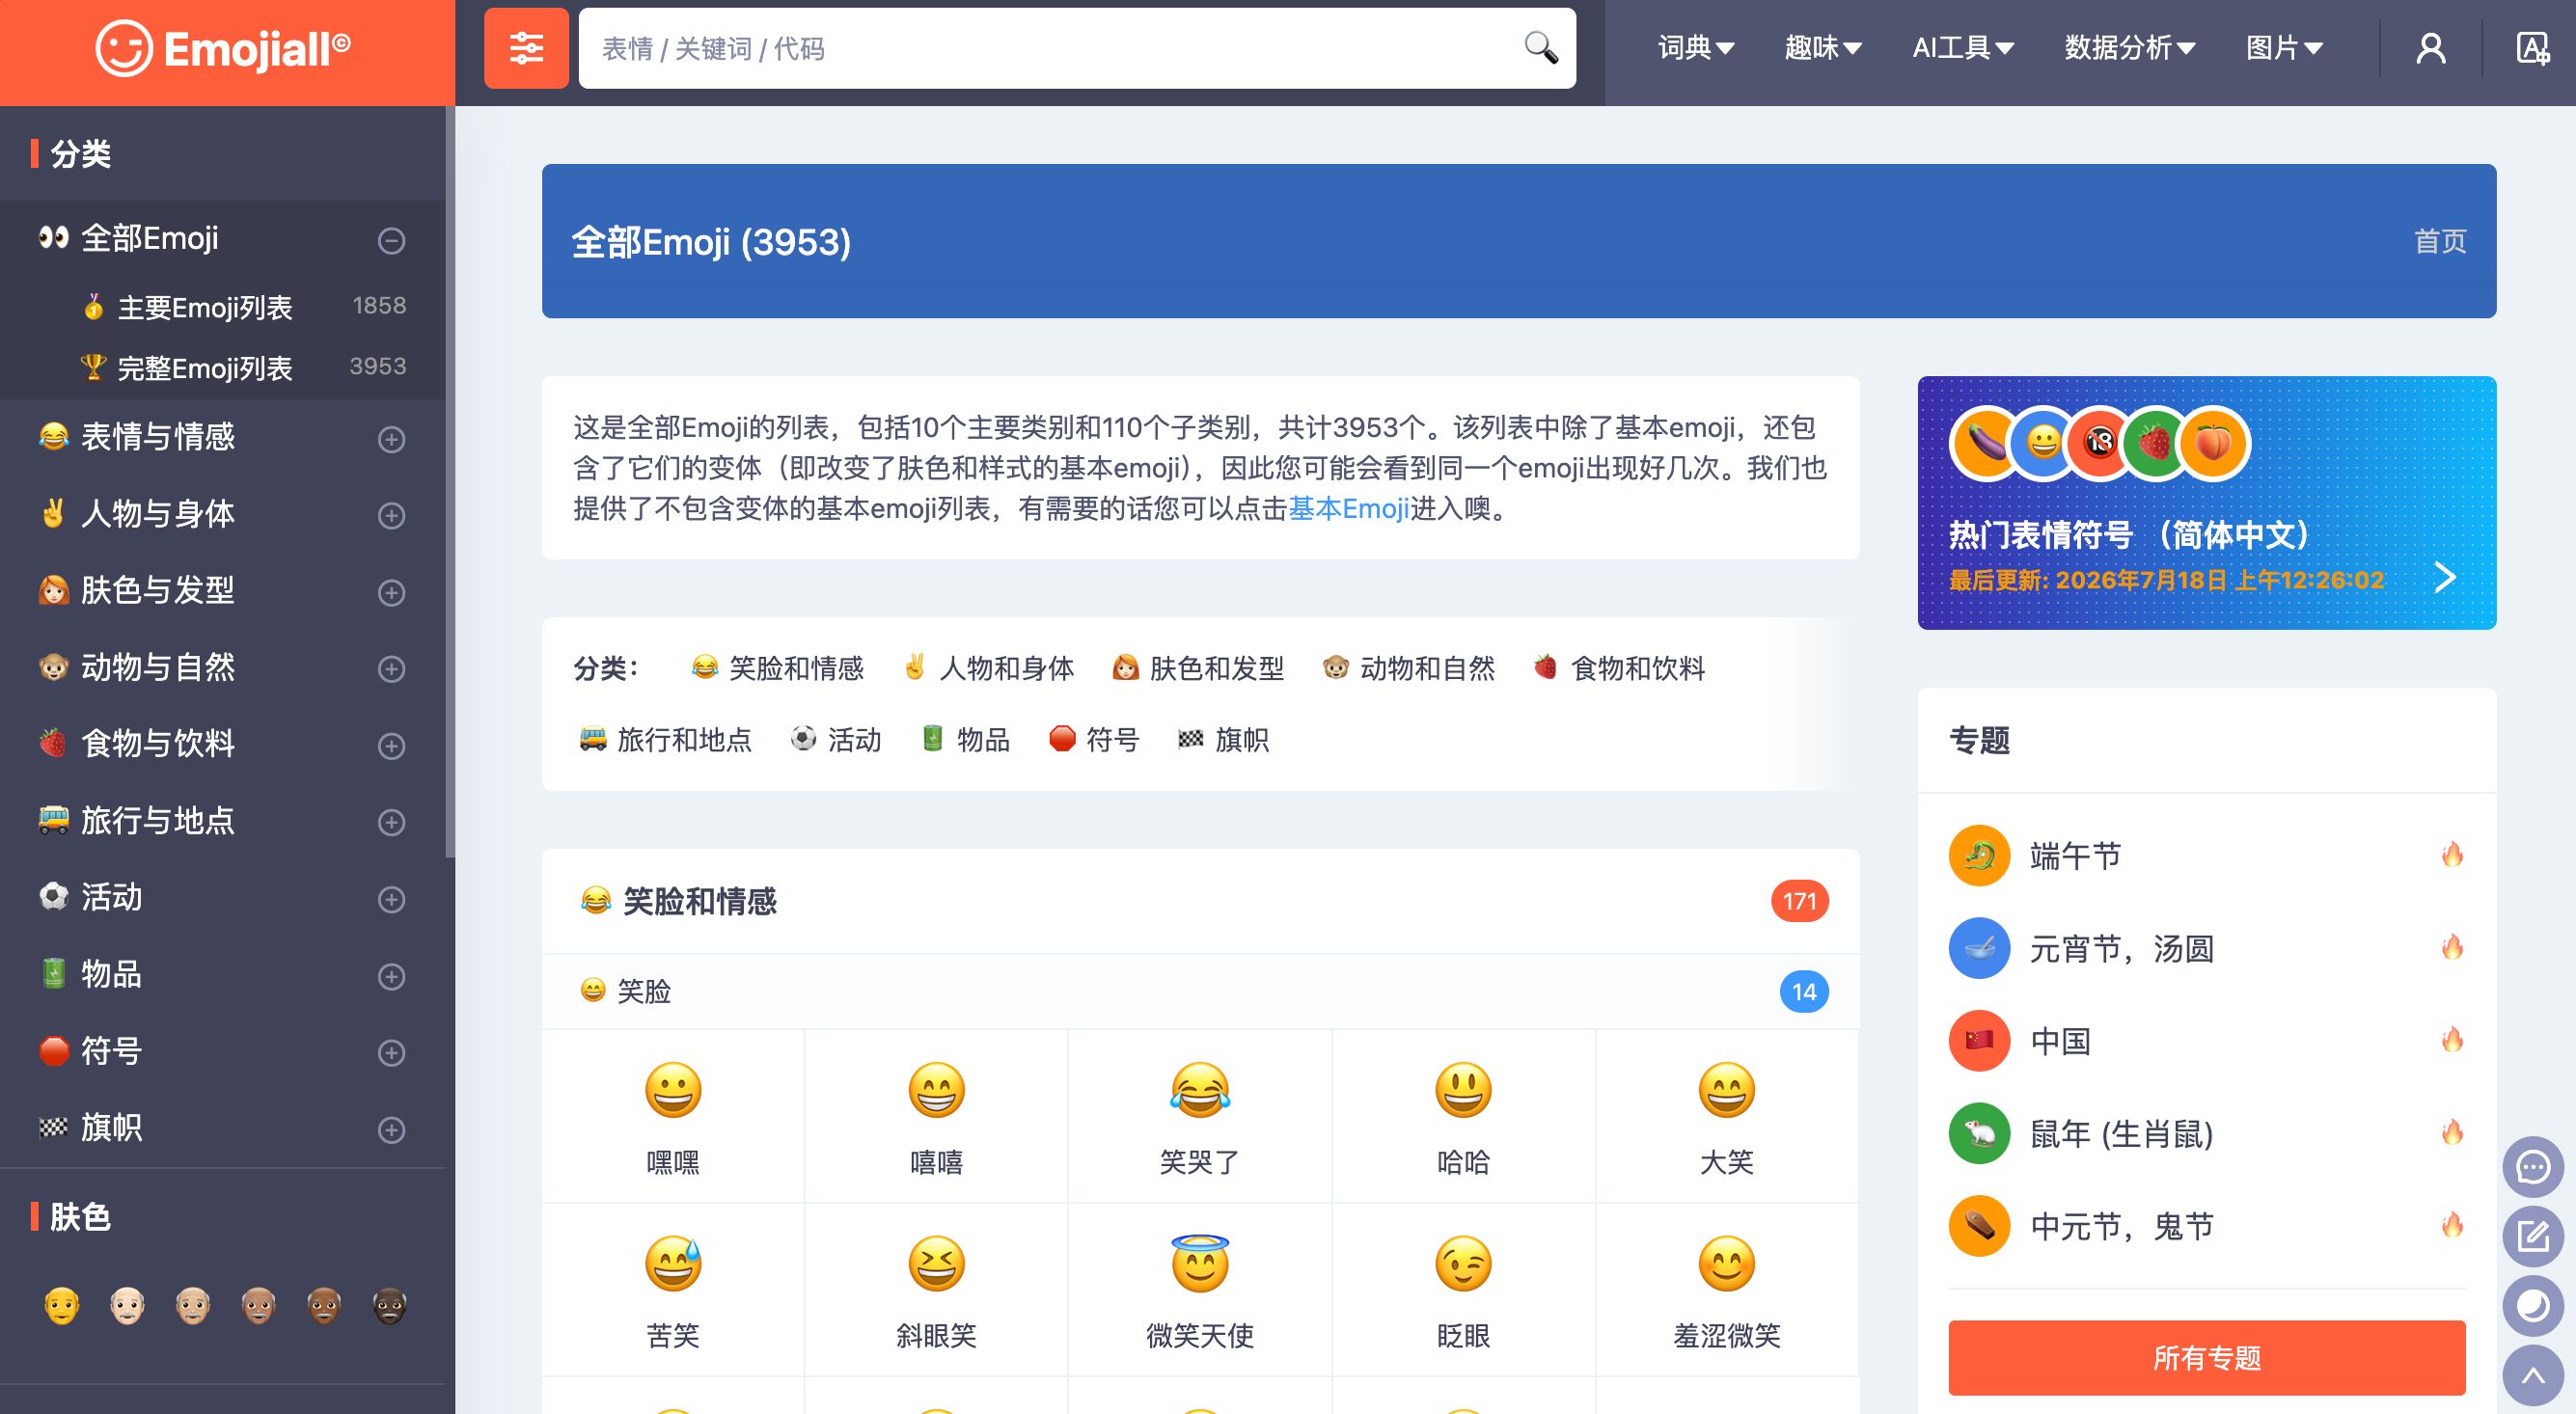This screenshot has width=2576, height=1414.
Task: Click the 首页 breadcrumb link
Action: tap(2440, 241)
